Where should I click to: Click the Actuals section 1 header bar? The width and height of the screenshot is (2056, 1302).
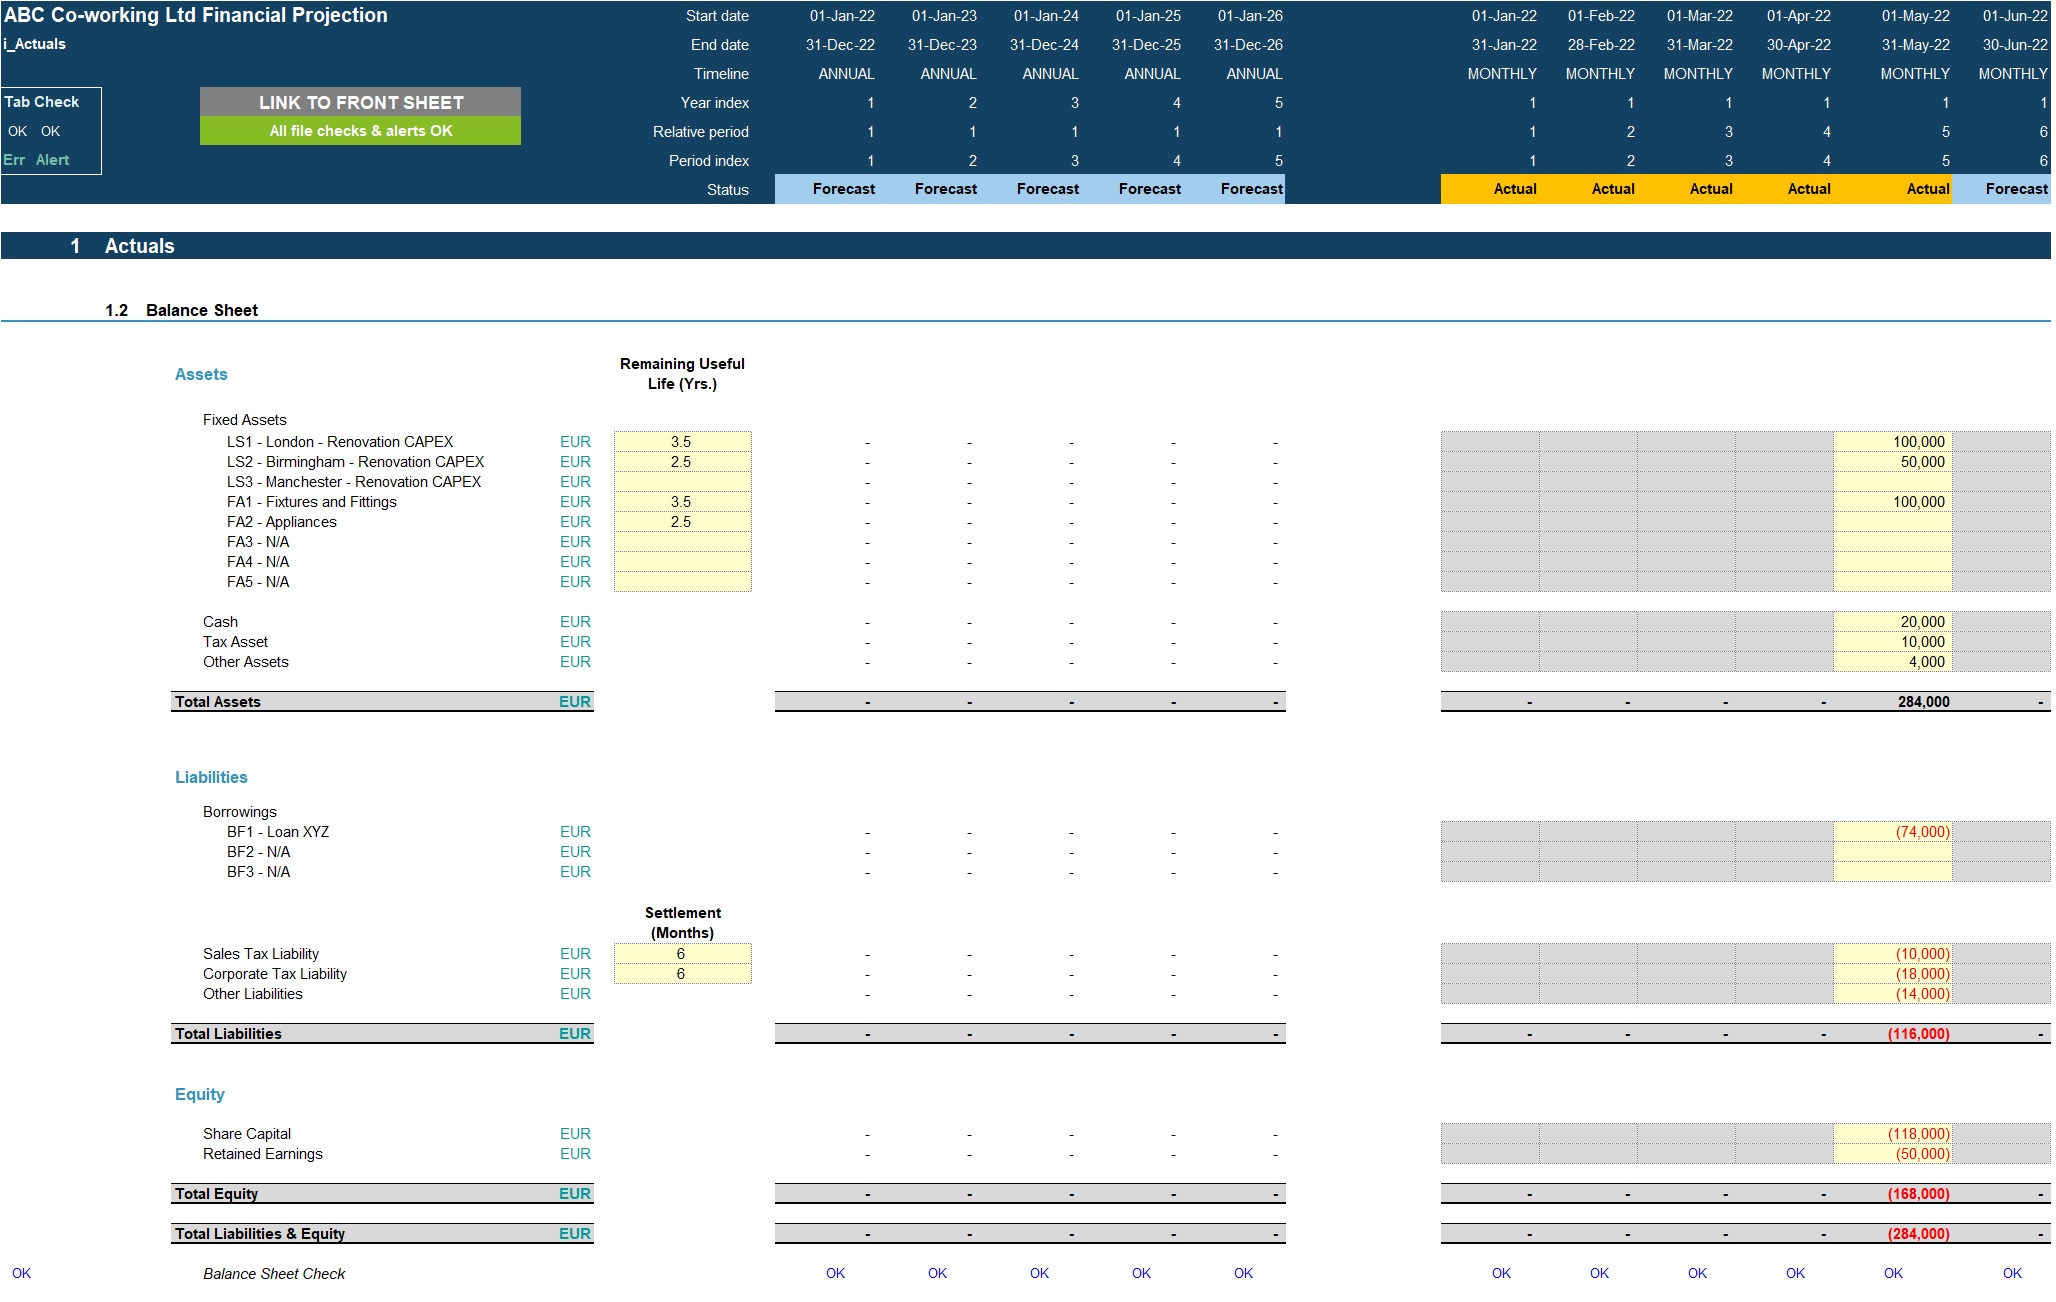click(x=1026, y=246)
